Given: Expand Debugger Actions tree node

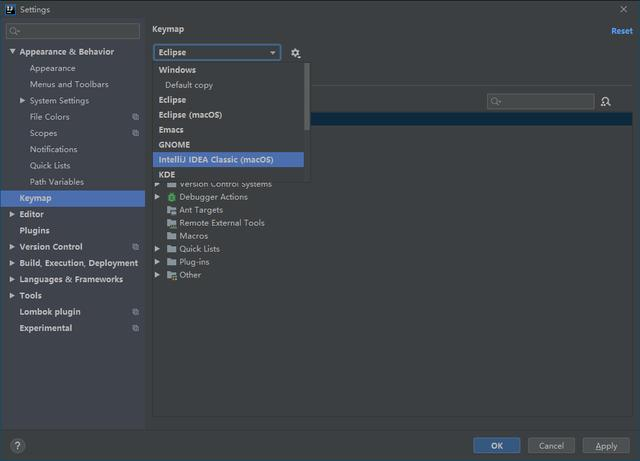Looking at the screenshot, I should tap(157, 197).
